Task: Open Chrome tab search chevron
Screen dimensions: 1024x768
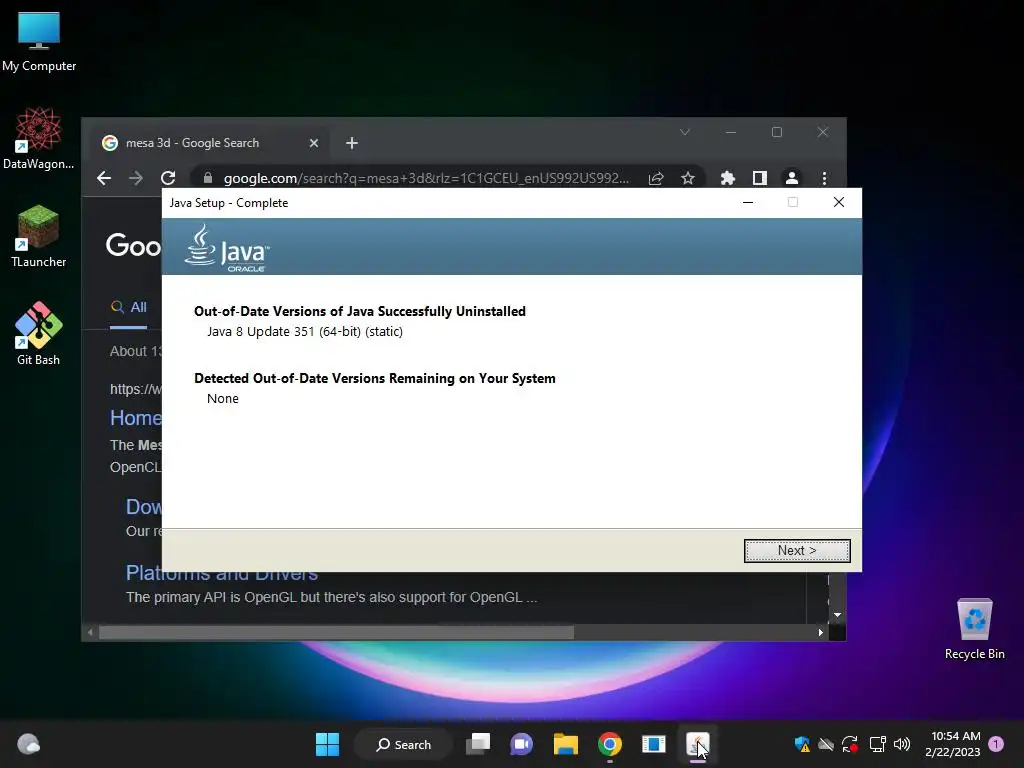Action: [x=684, y=133]
